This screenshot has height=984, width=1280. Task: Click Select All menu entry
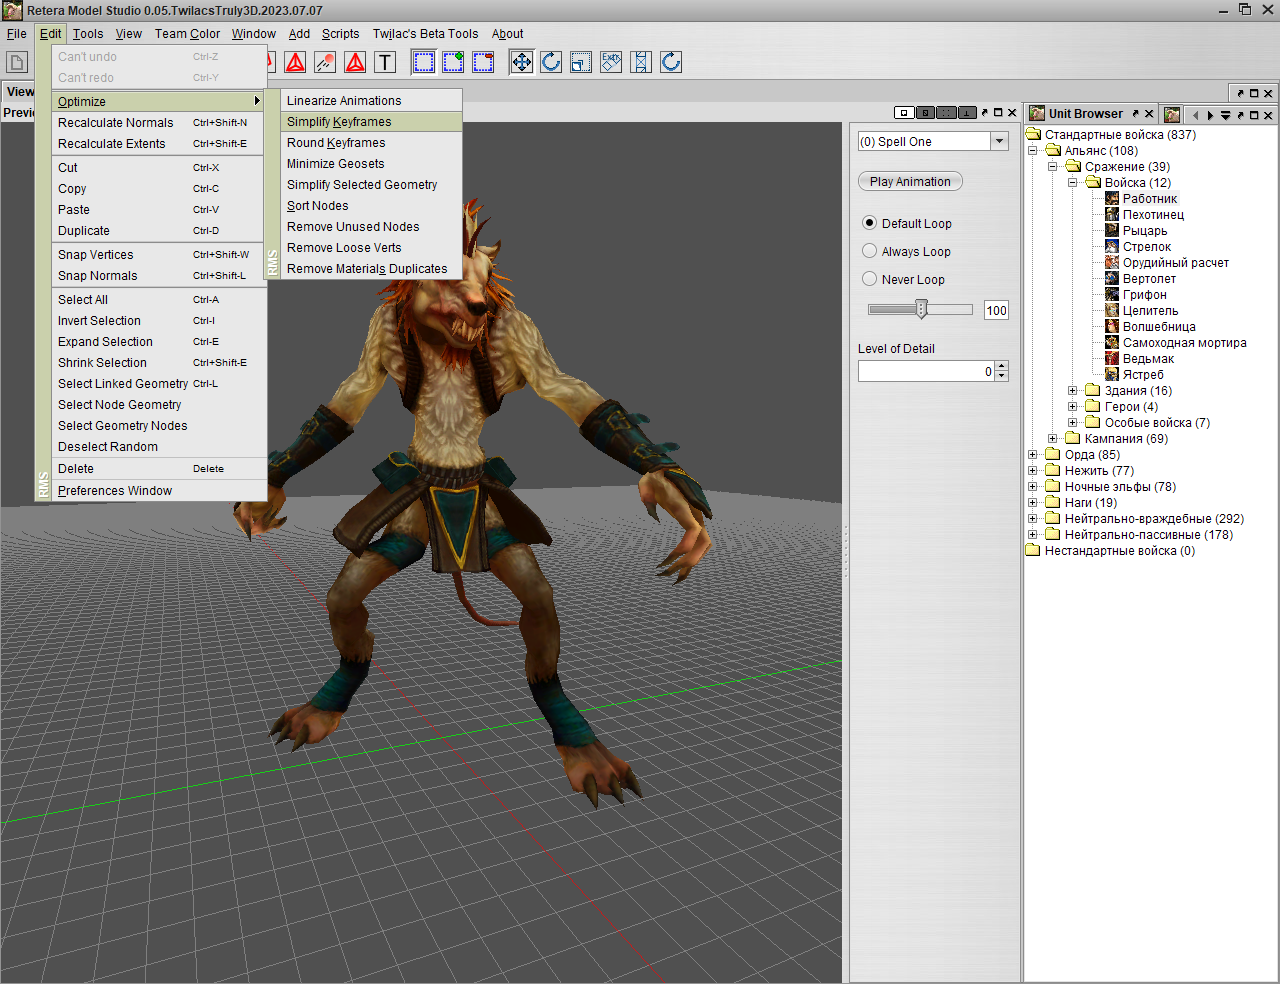coord(159,300)
